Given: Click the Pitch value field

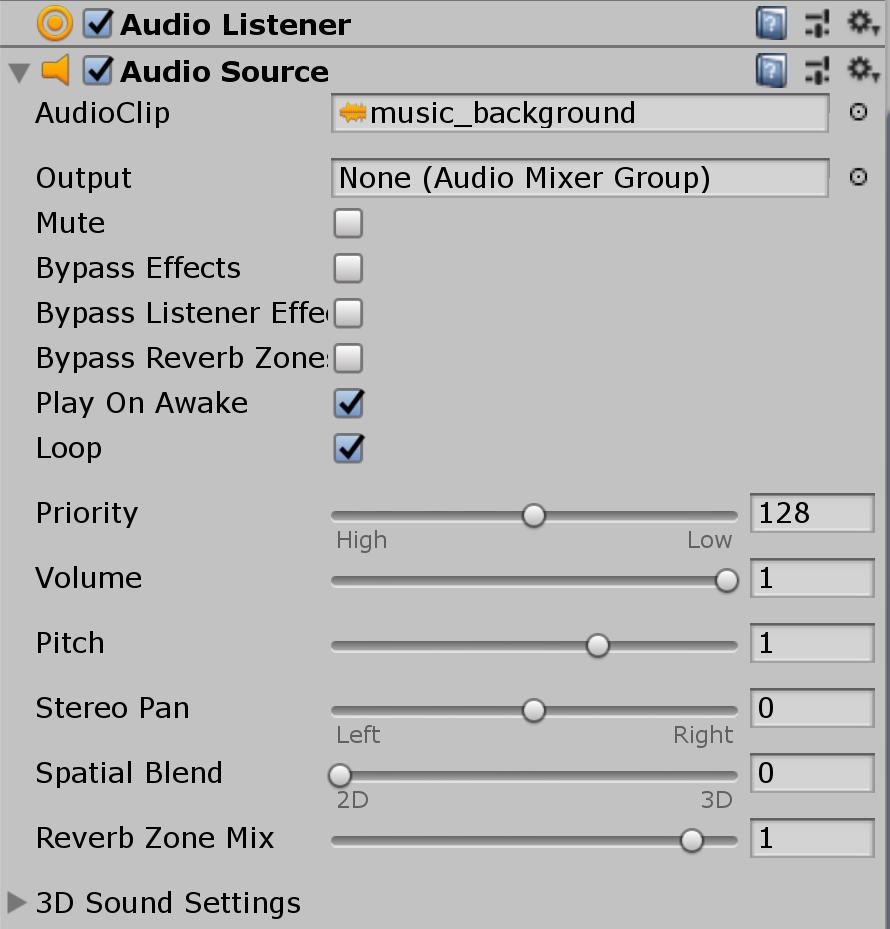Looking at the screenshot, I should (x=812, y=643).
